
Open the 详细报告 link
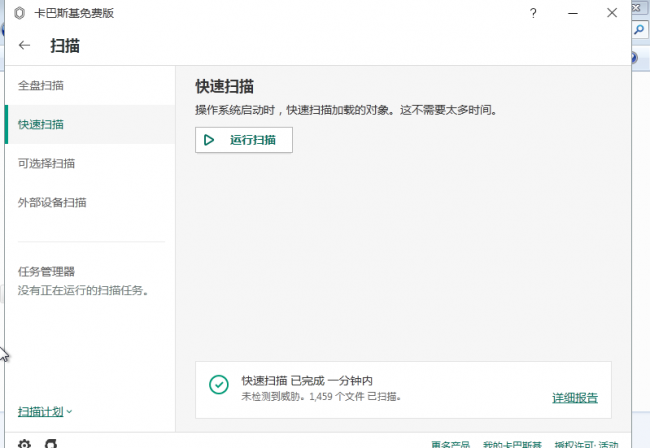(x=575, y=398)
